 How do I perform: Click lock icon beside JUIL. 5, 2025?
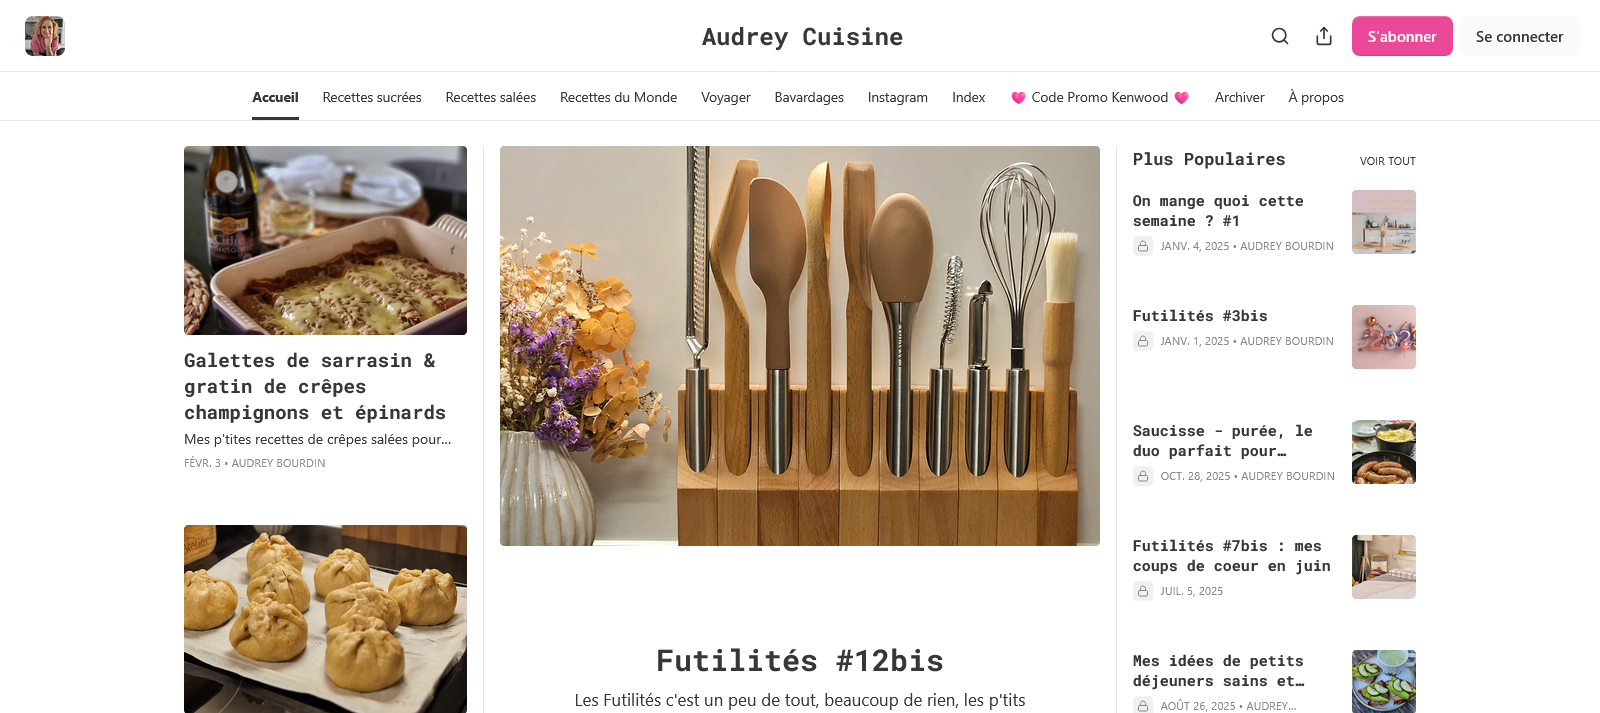[x=1143, y=591]
